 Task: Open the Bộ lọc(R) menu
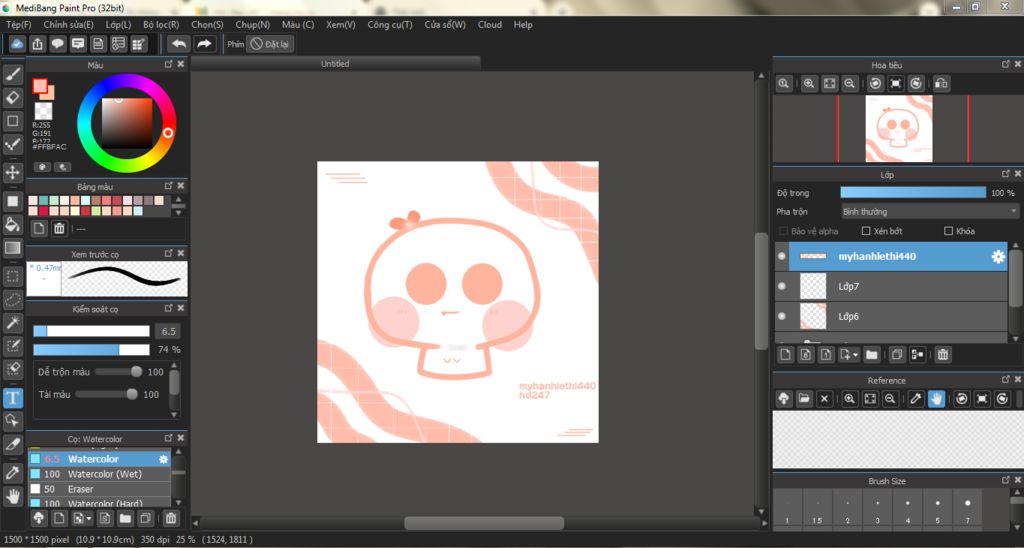click(x=161, y=24)
